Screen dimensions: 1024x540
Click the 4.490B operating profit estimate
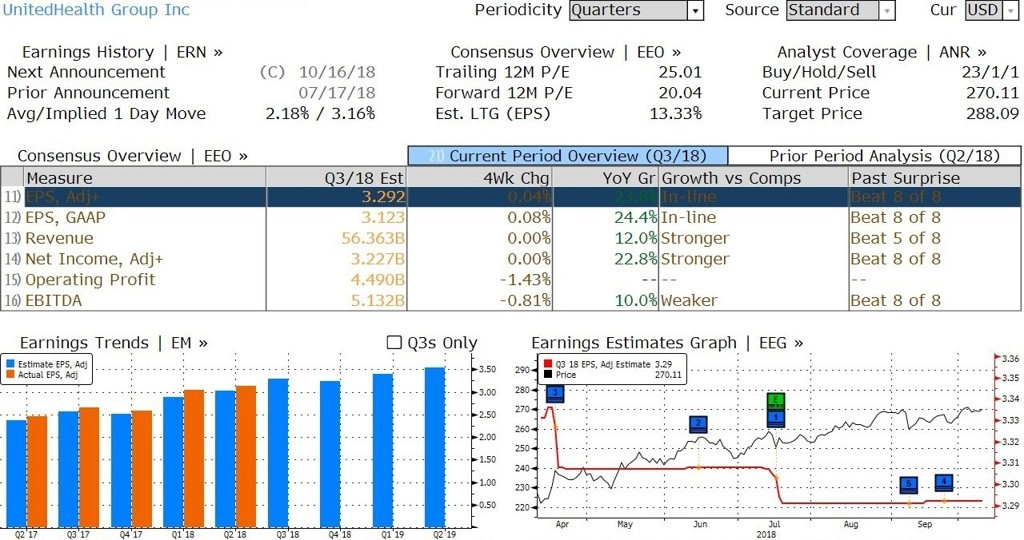(377, 280)
